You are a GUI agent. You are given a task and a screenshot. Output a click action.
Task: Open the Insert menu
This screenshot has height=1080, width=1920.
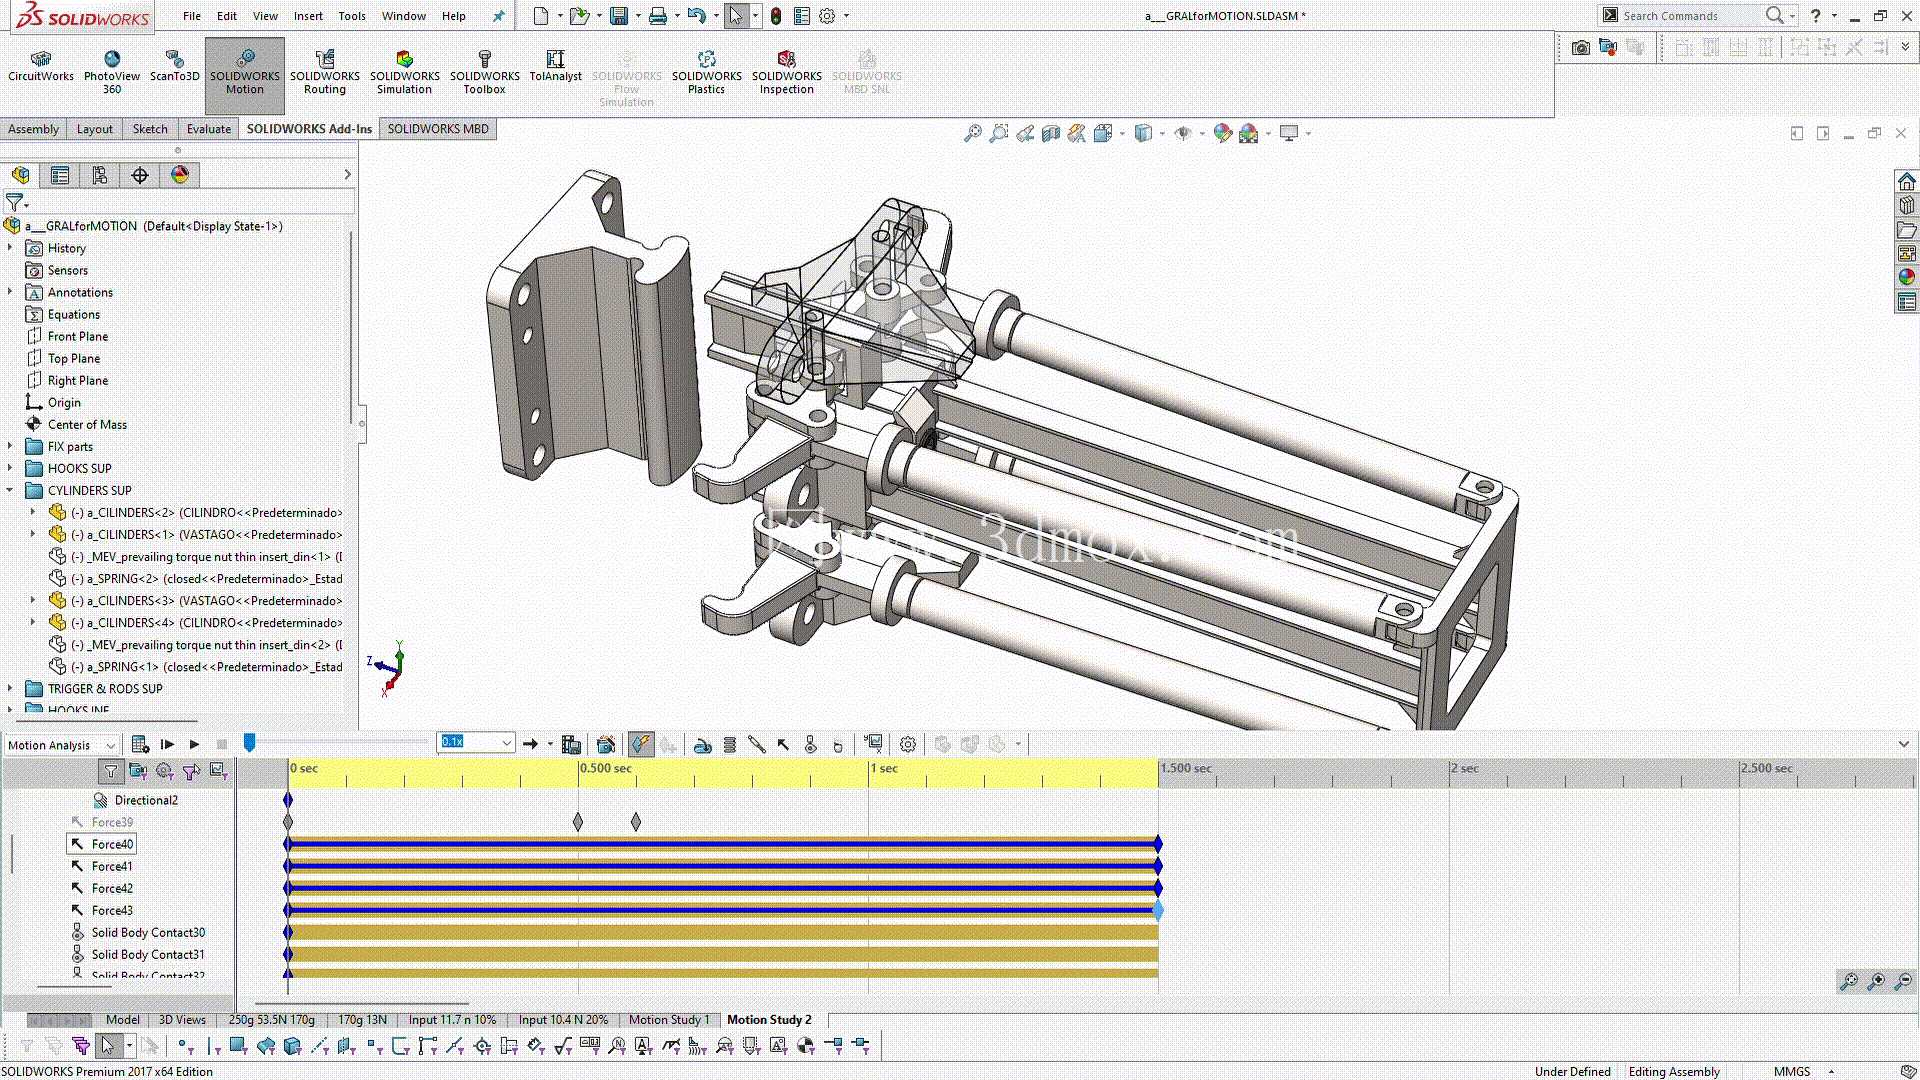click(x=308, y=16)
